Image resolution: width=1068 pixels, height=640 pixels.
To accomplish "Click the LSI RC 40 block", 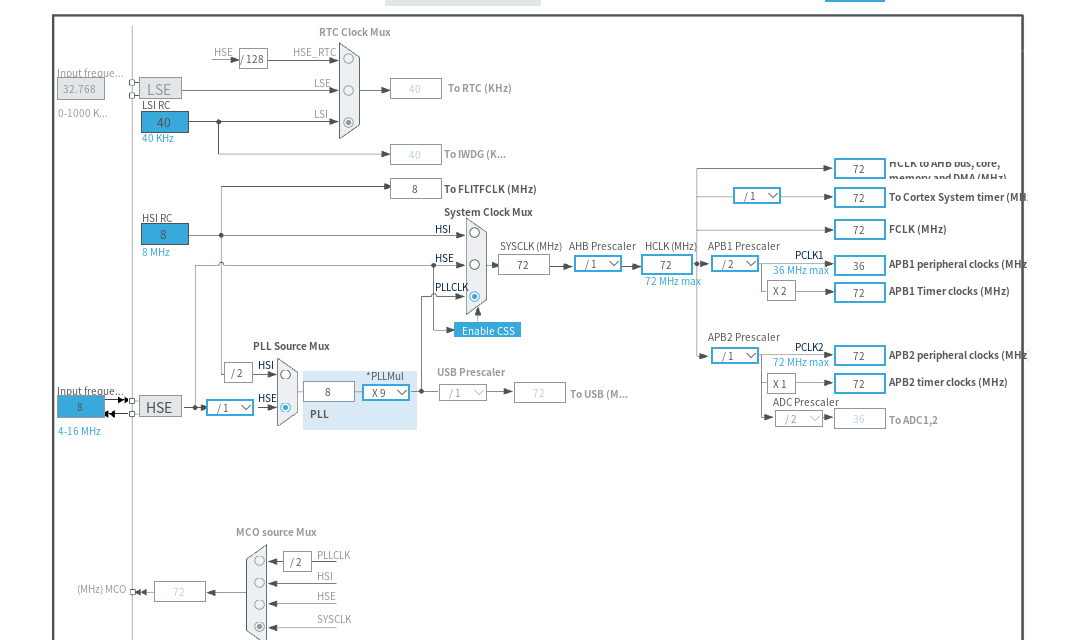I will [x=165, y=122].
